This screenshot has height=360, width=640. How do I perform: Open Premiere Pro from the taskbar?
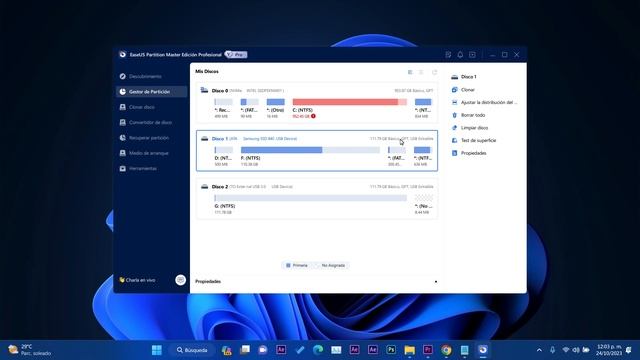(x=428, y=350)
